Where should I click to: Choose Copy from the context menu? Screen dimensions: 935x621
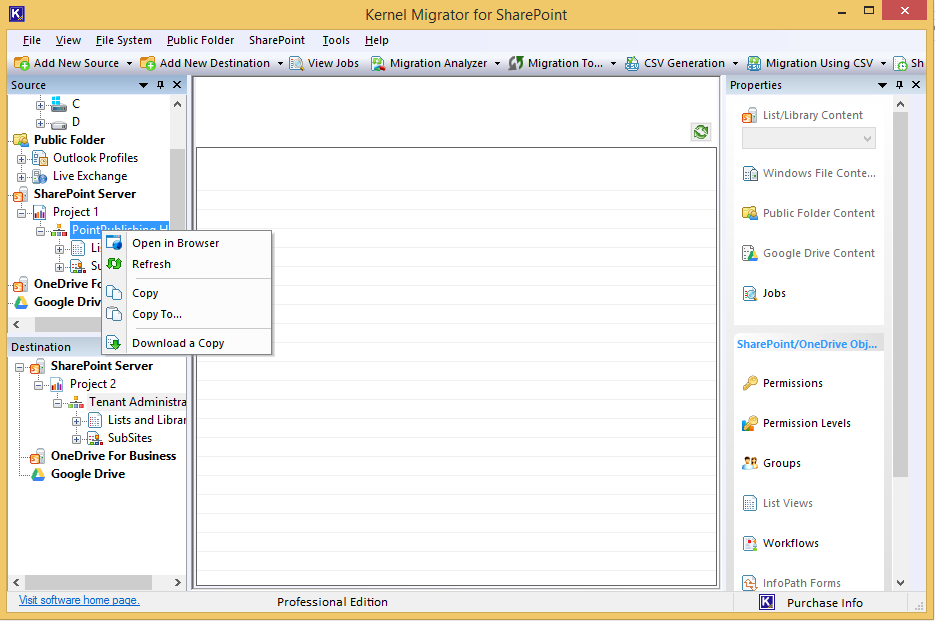tap(187, 293)
